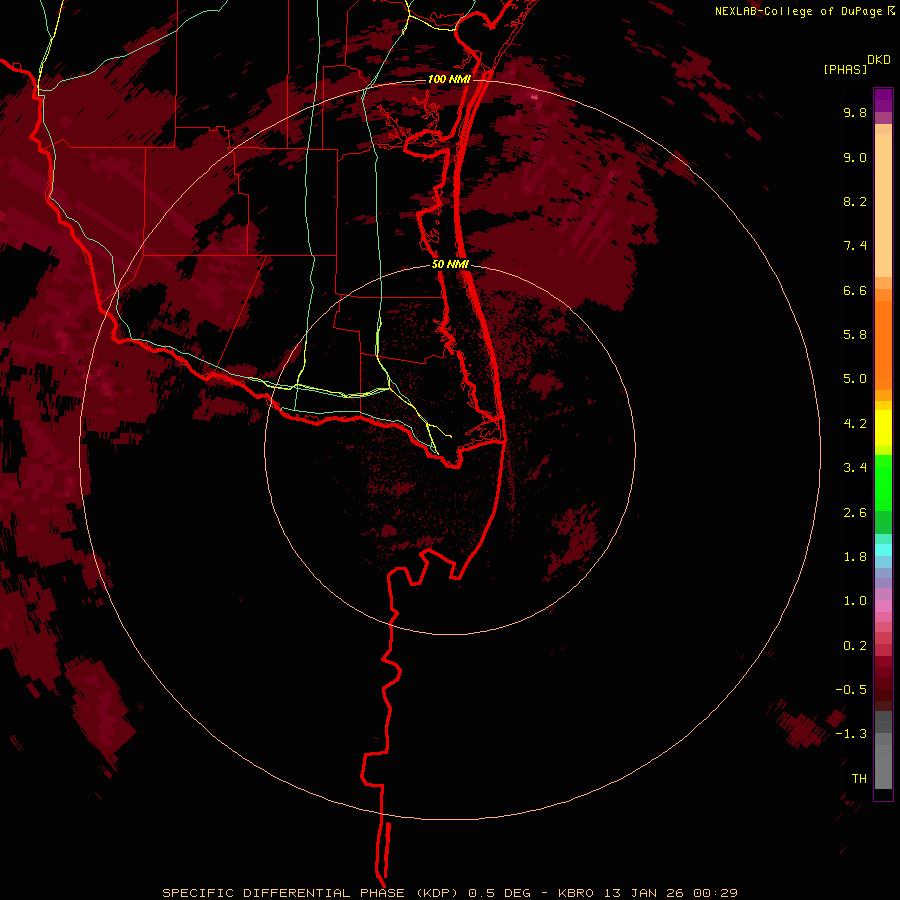Image resolution: width=900 pixels, height=900 pixels.
Task: Click the -1.3 color scale value
Action: pos(851,734)
